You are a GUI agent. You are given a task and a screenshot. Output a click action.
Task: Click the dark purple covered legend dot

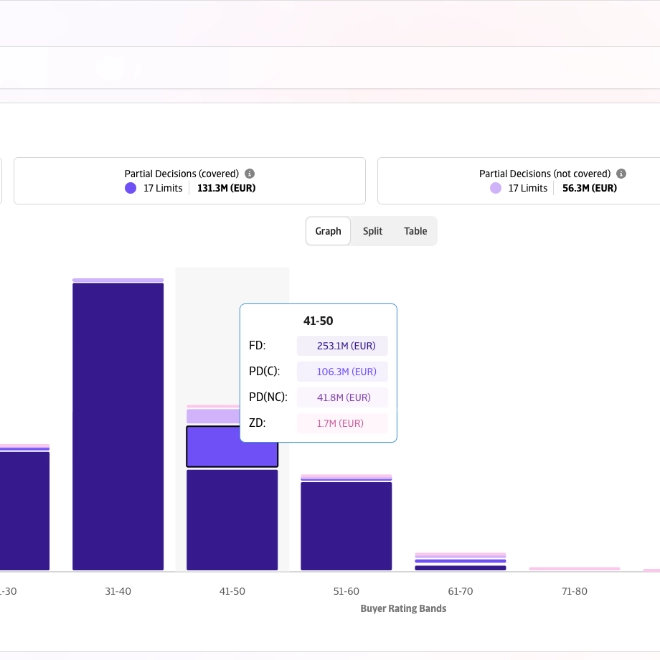pyautogui.click(x=130, y=188)
